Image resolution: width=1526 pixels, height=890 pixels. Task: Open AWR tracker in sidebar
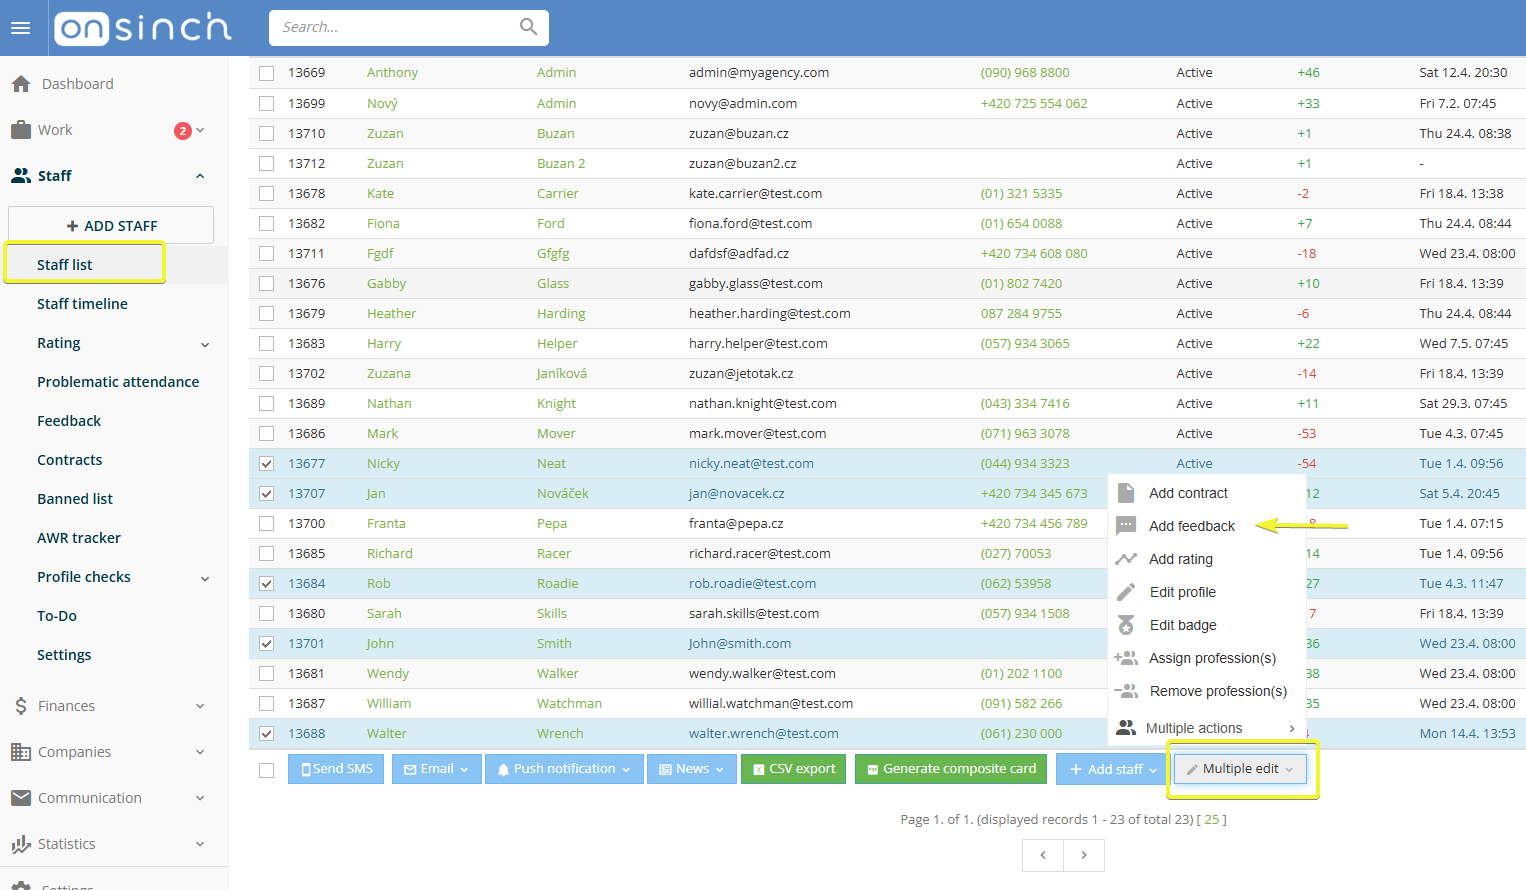tap(79, 538)
